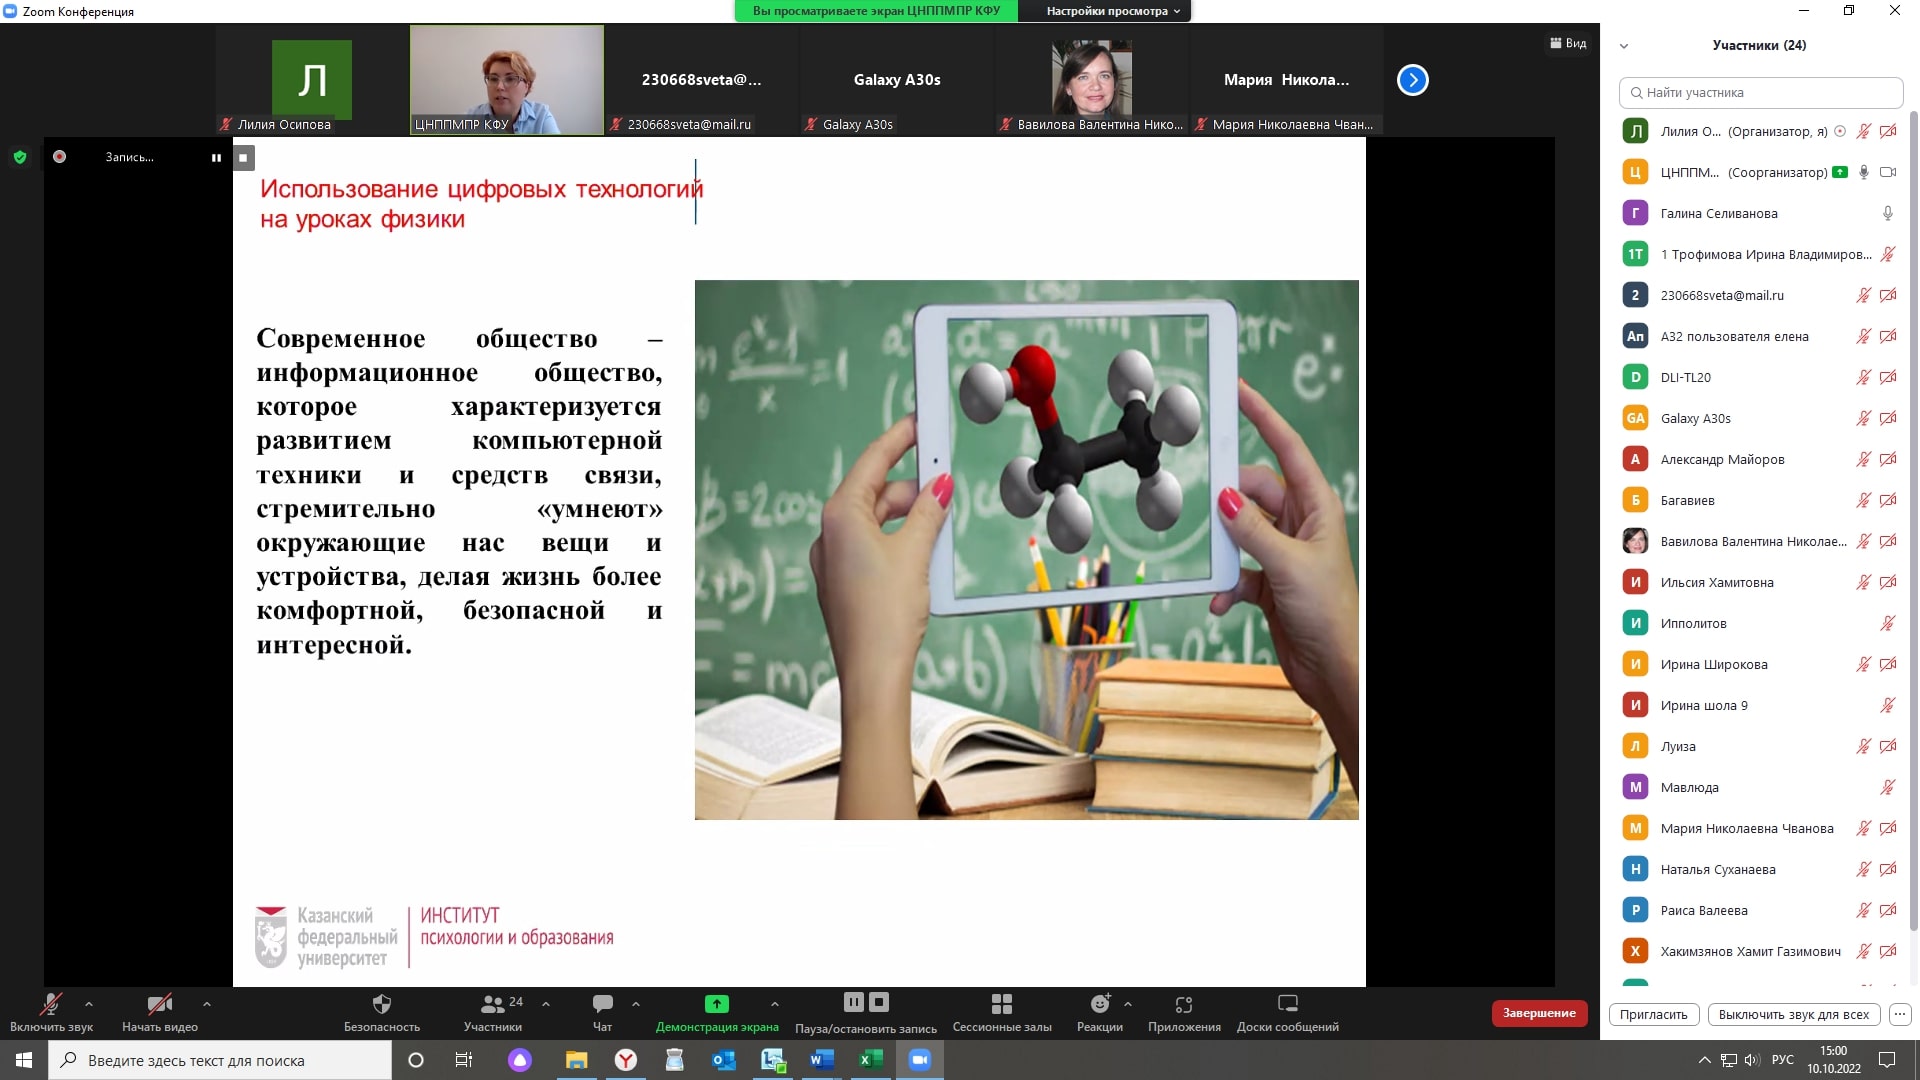Click the Пригласить button

coord(1653,1014)
